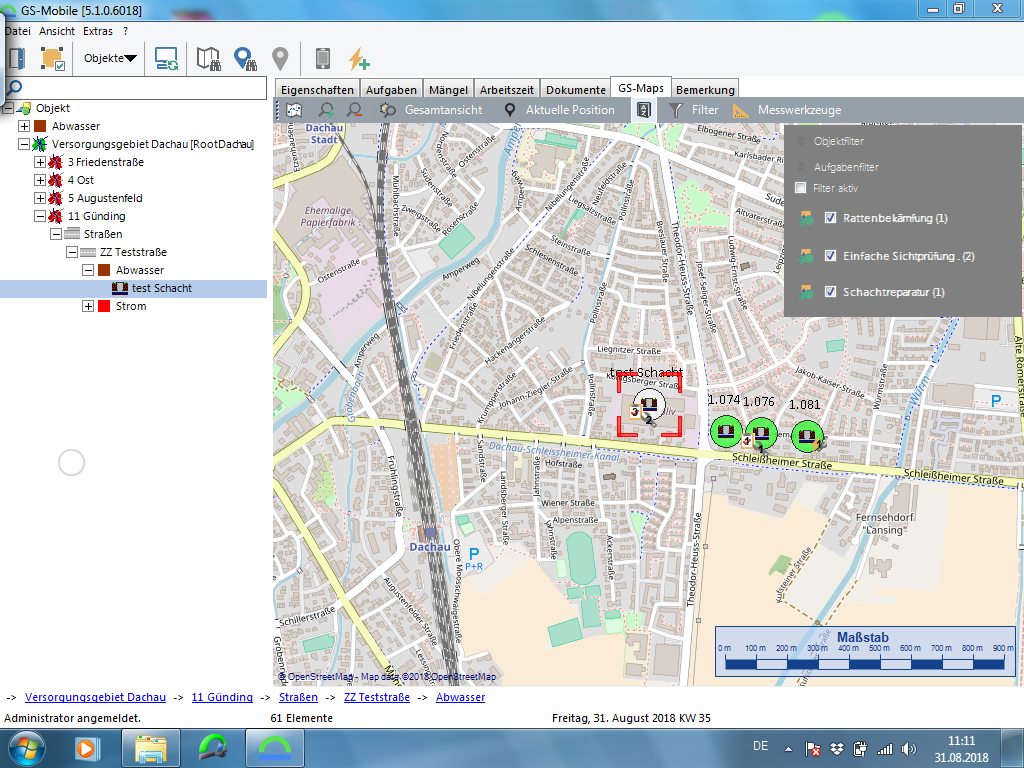Click the synchronize monitor icon in toolbar

click(166, 59)
